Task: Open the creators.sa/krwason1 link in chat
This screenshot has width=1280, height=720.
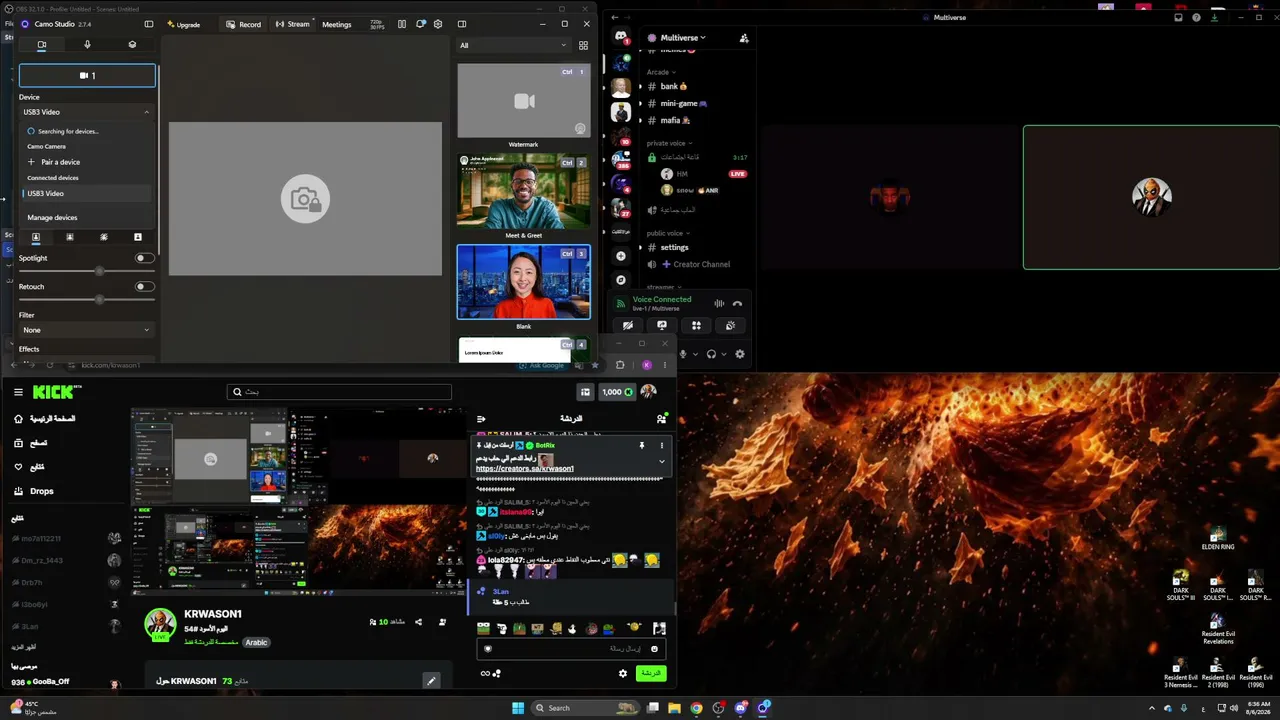Action: pyautogui.click(x=524, y=469)
